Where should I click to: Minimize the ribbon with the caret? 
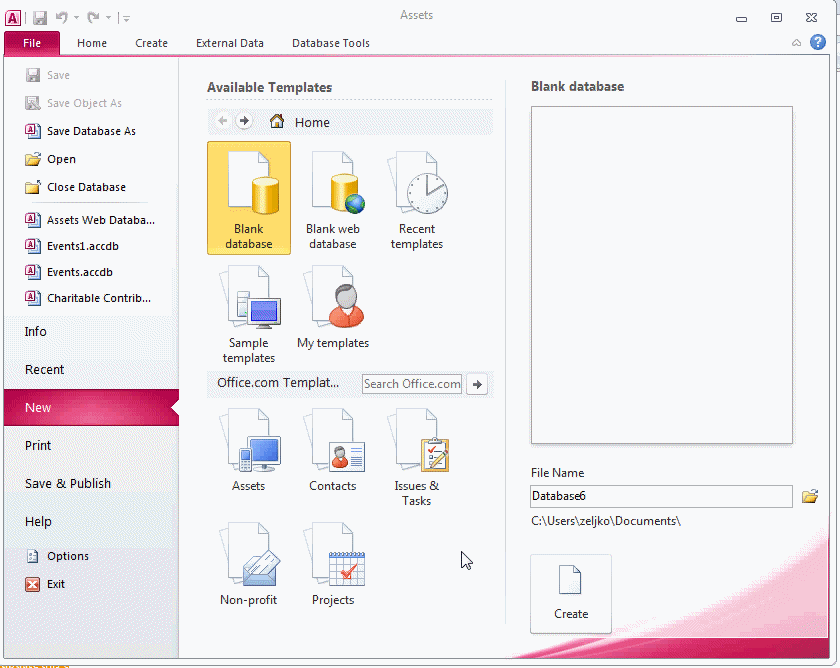click(x=796, y=43)
